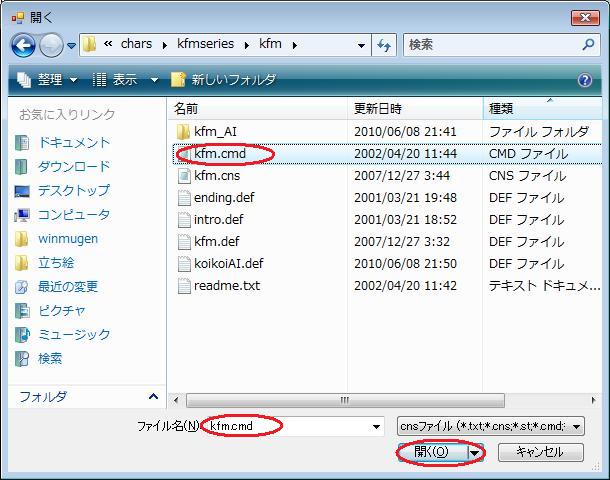This screenshot has height=480, width=610.
Task: Click the 表示 views button
Action: tap(115, 80)
